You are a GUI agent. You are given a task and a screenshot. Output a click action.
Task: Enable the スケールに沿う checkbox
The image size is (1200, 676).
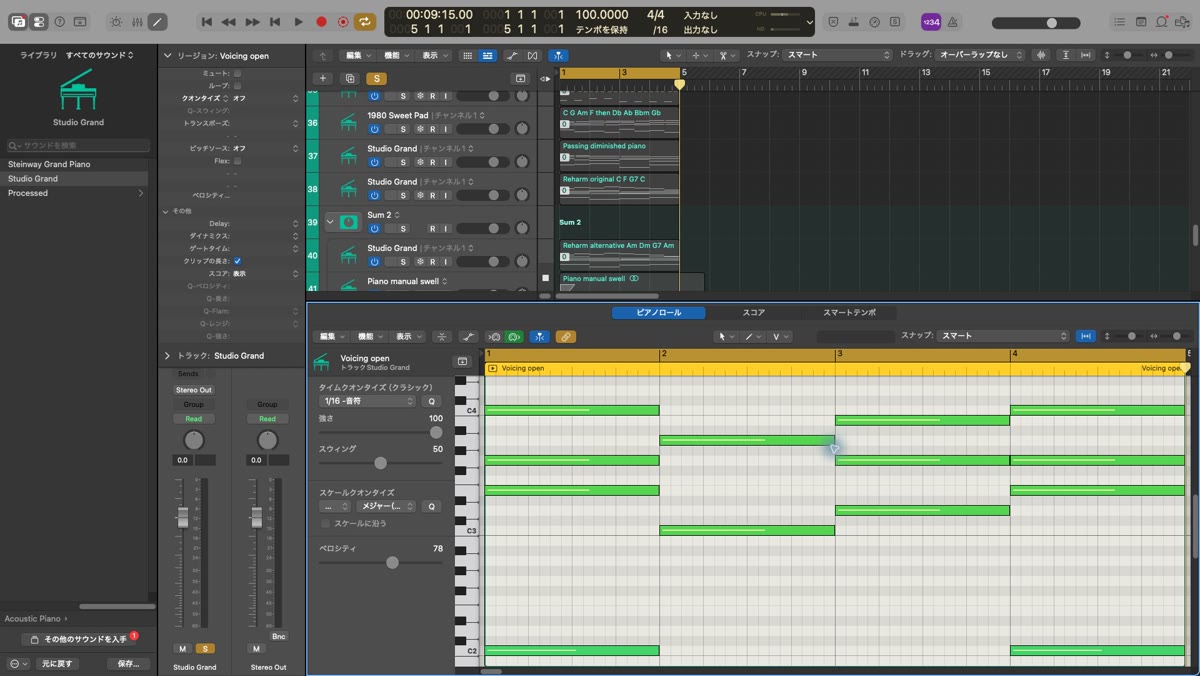click(326, 523)
